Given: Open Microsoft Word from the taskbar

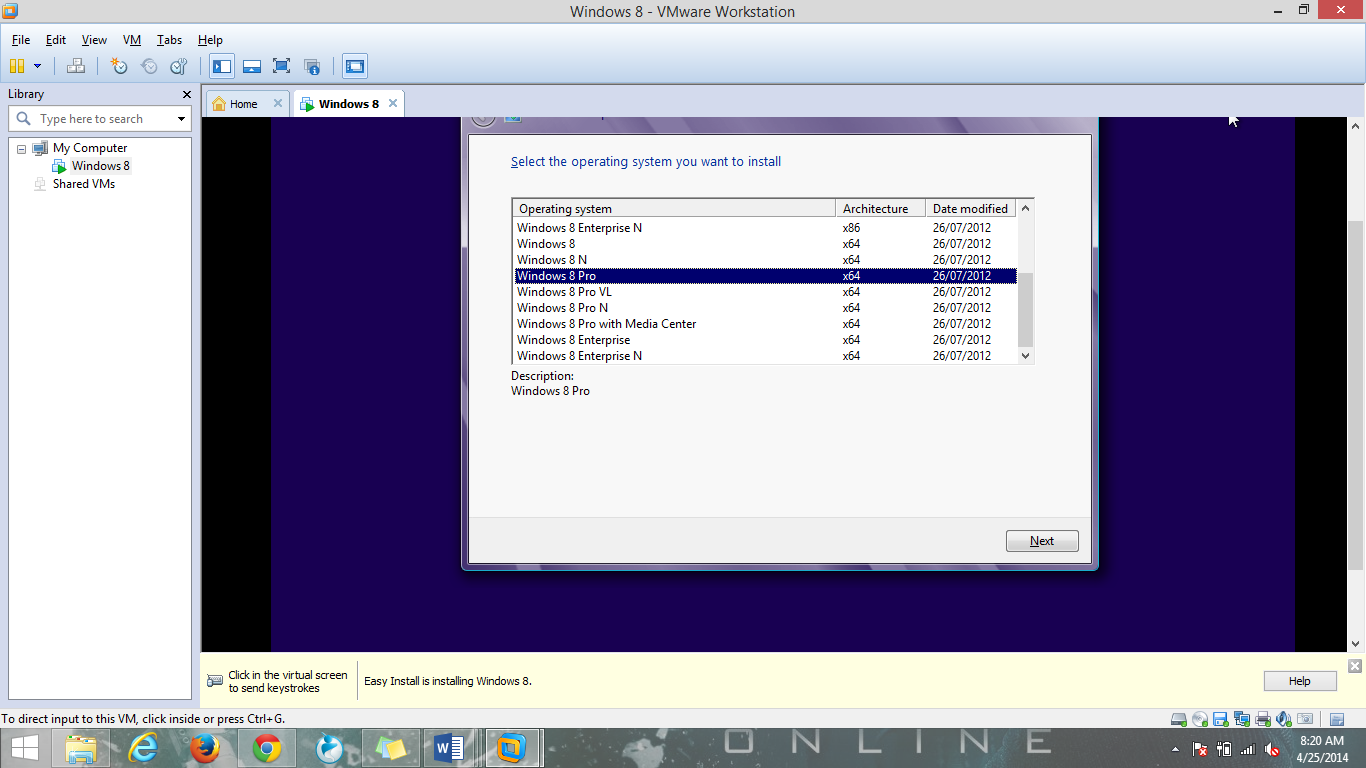Looking at the screenshot, I should tap(449, 748).
